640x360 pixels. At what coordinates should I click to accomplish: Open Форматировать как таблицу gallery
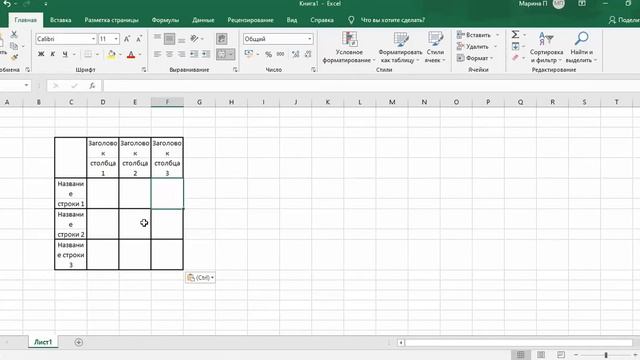click(400, 47)
